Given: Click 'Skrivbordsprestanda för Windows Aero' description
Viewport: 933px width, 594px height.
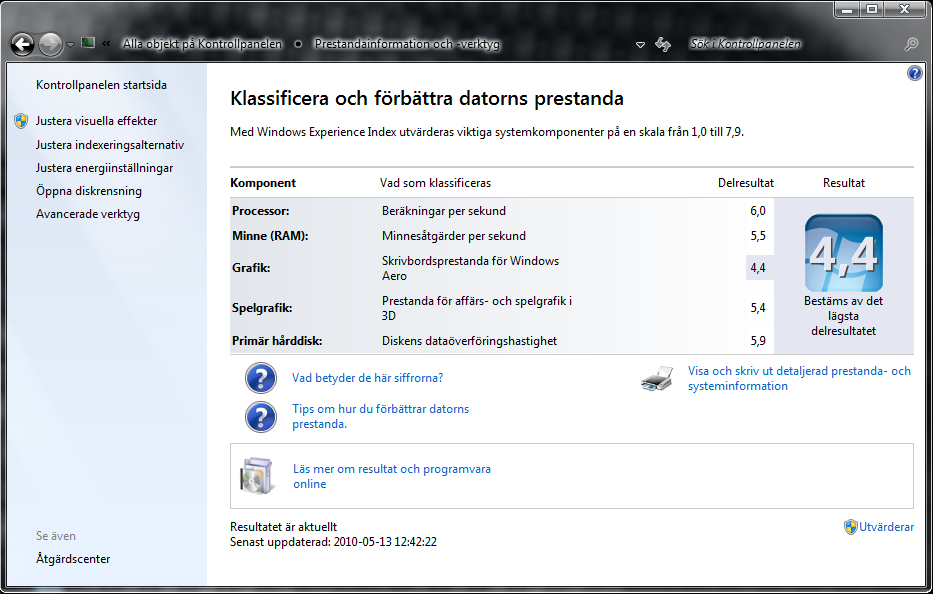Looking at the screenshot, I should coord(470,268).
